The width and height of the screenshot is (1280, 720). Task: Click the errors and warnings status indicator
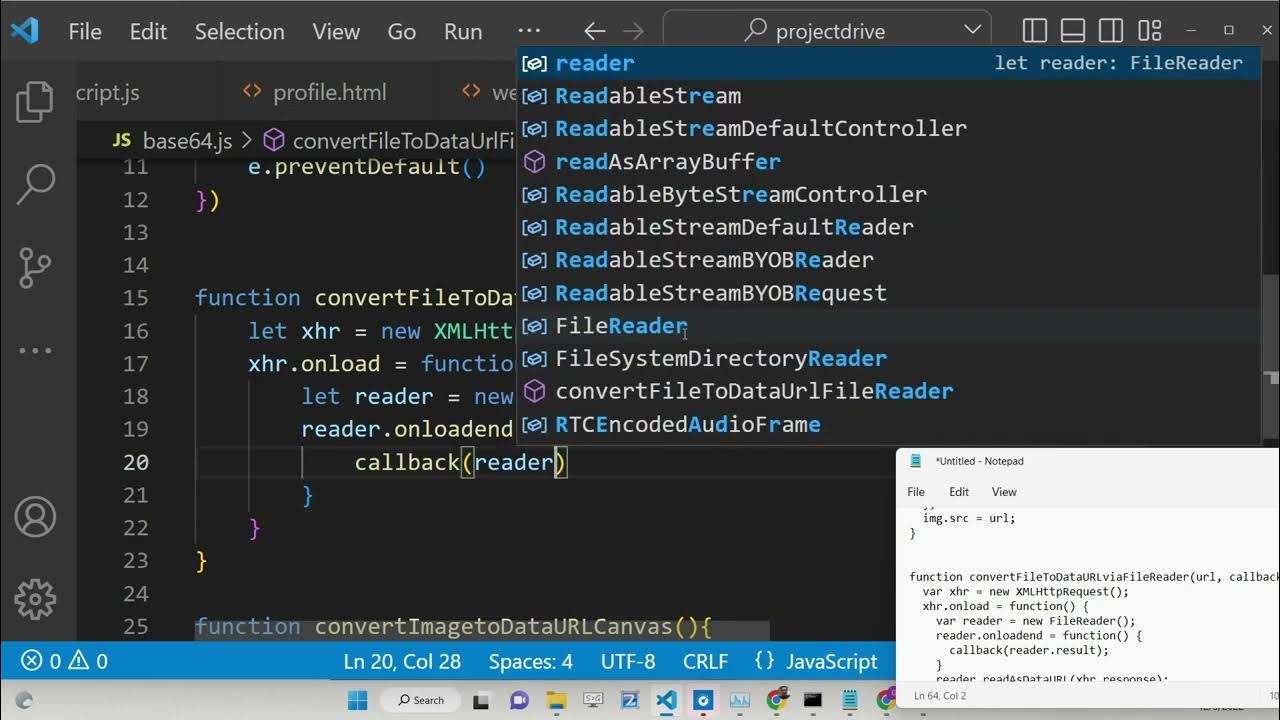tap(65, 661)
